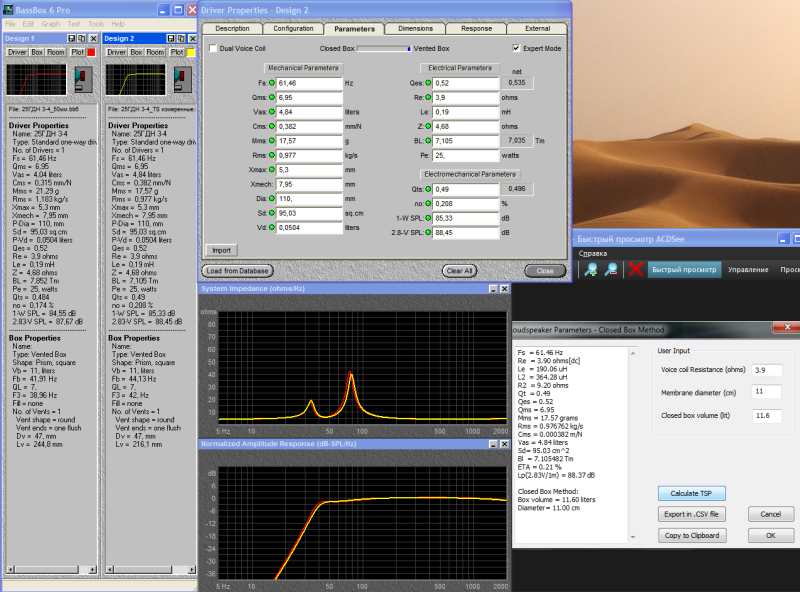Image resolution: width=800 pixels, height=592 pixels.
Task: Click the ACDSee zoom in magnifier
Action: click(x=590, y=270)
